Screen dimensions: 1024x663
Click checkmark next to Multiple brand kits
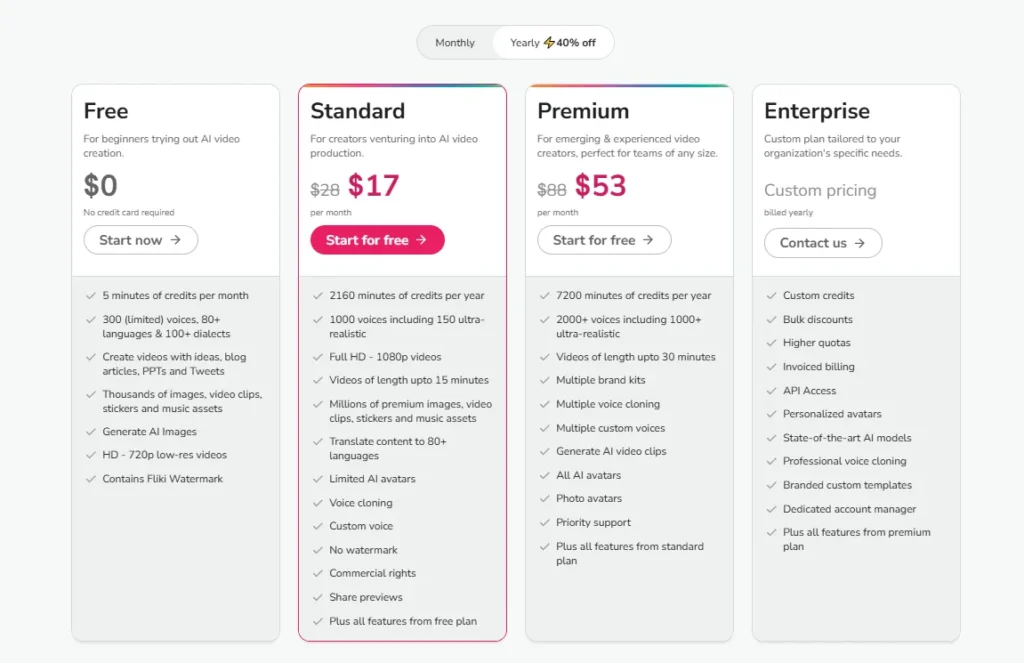pos(545,381)
